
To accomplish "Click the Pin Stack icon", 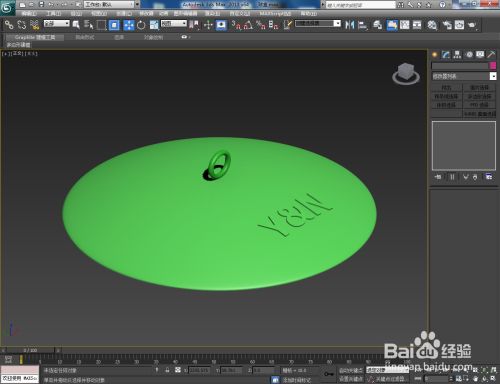I will (x=438, y=177).
